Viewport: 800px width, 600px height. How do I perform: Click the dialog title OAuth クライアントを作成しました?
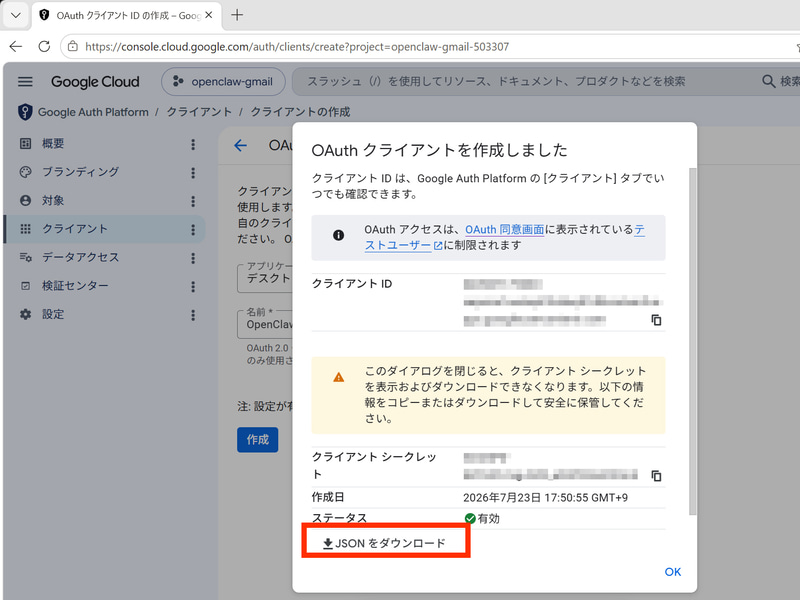tap(439, 150)
